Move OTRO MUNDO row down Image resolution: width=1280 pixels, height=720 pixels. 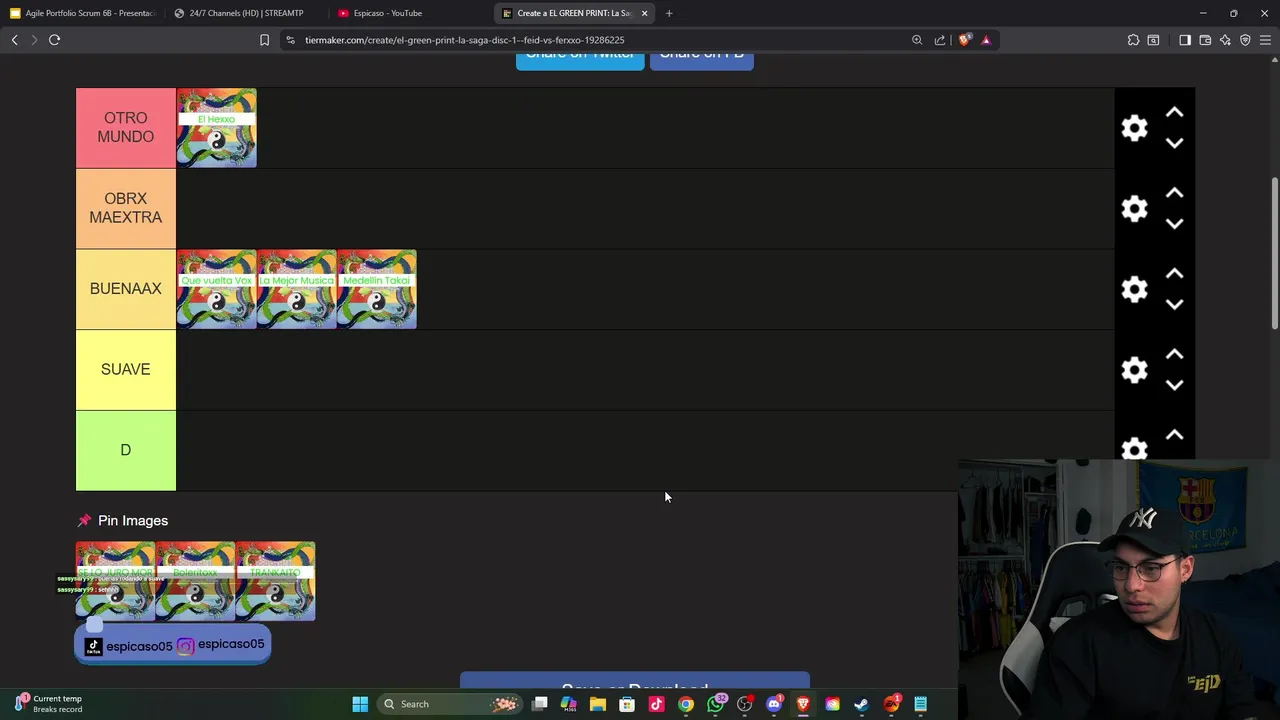point(1174,143)
